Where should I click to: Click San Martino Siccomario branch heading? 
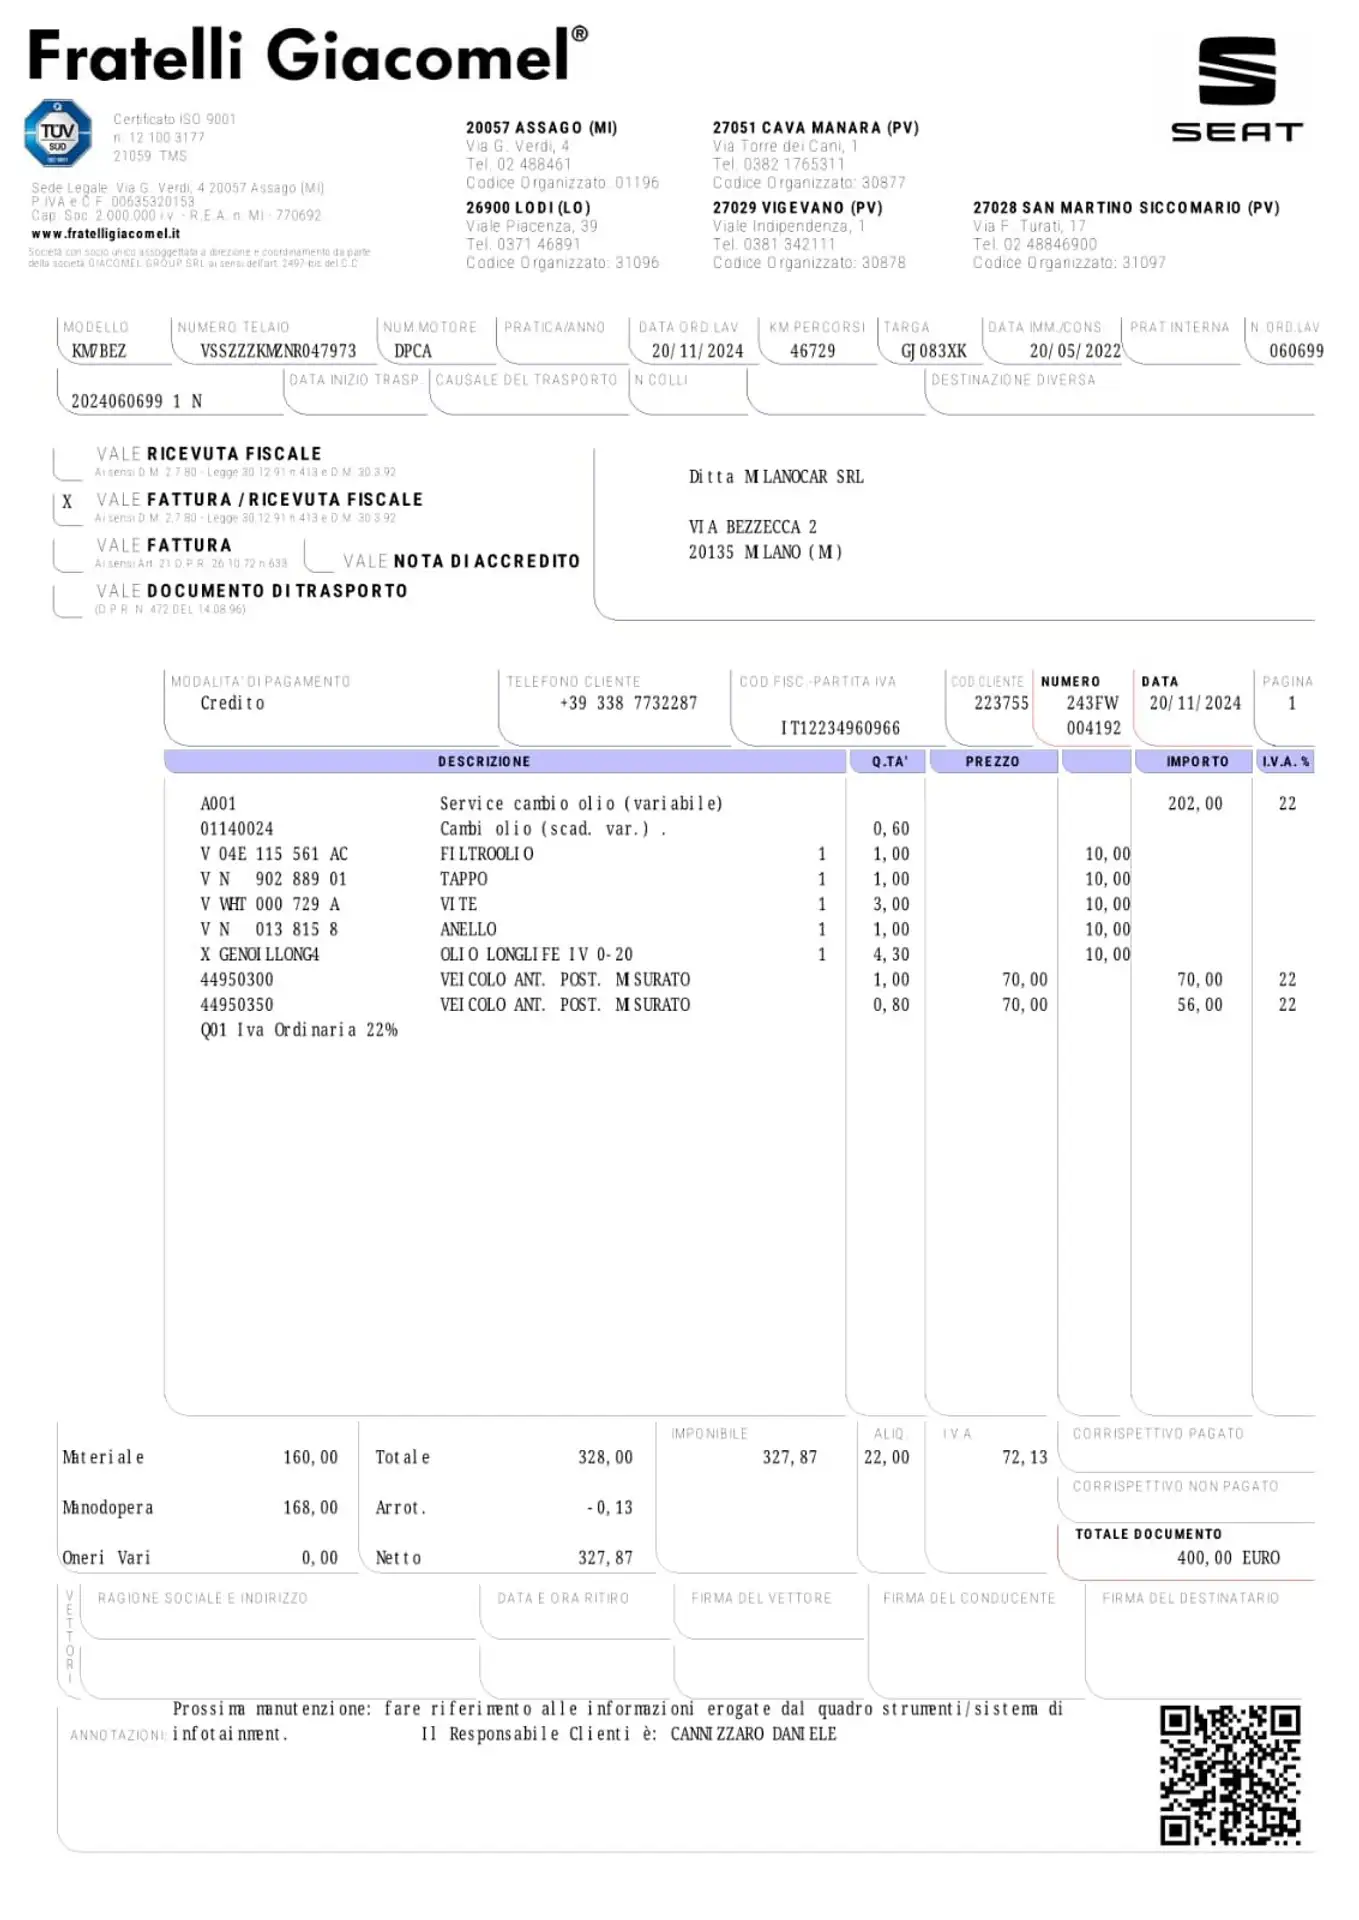pos(1126,208)
